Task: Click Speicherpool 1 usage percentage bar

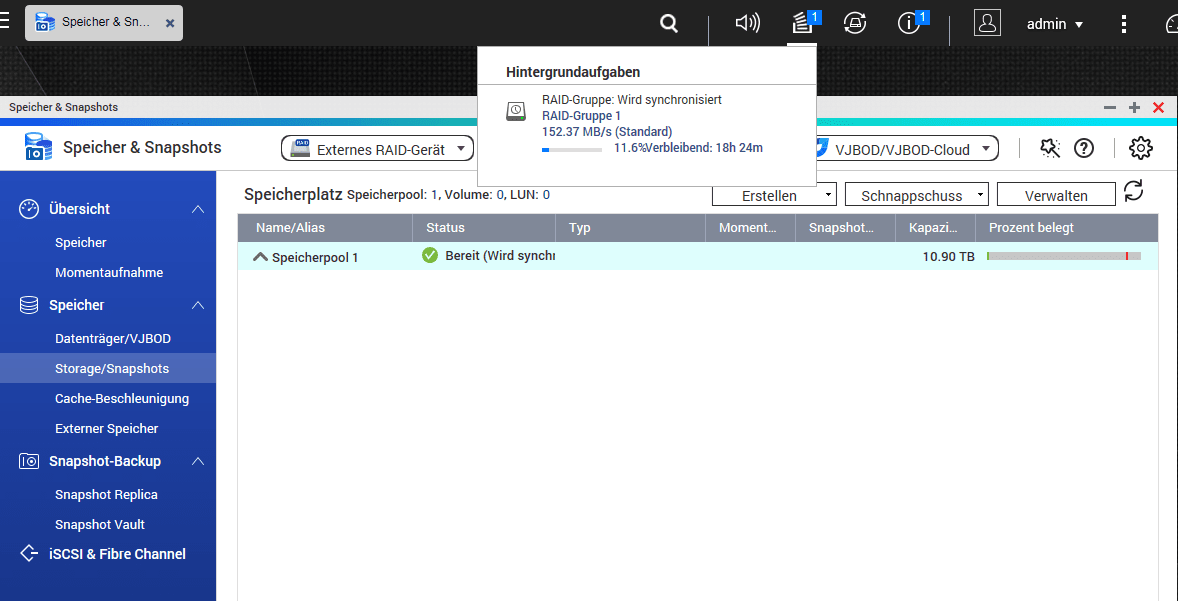Action: pos(1064,256)
